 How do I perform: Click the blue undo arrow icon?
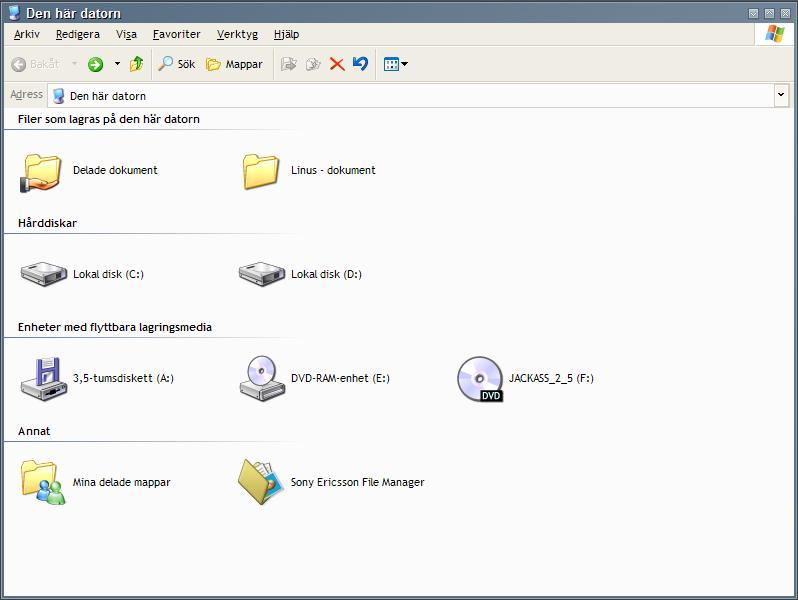click(x=360, y=64)
